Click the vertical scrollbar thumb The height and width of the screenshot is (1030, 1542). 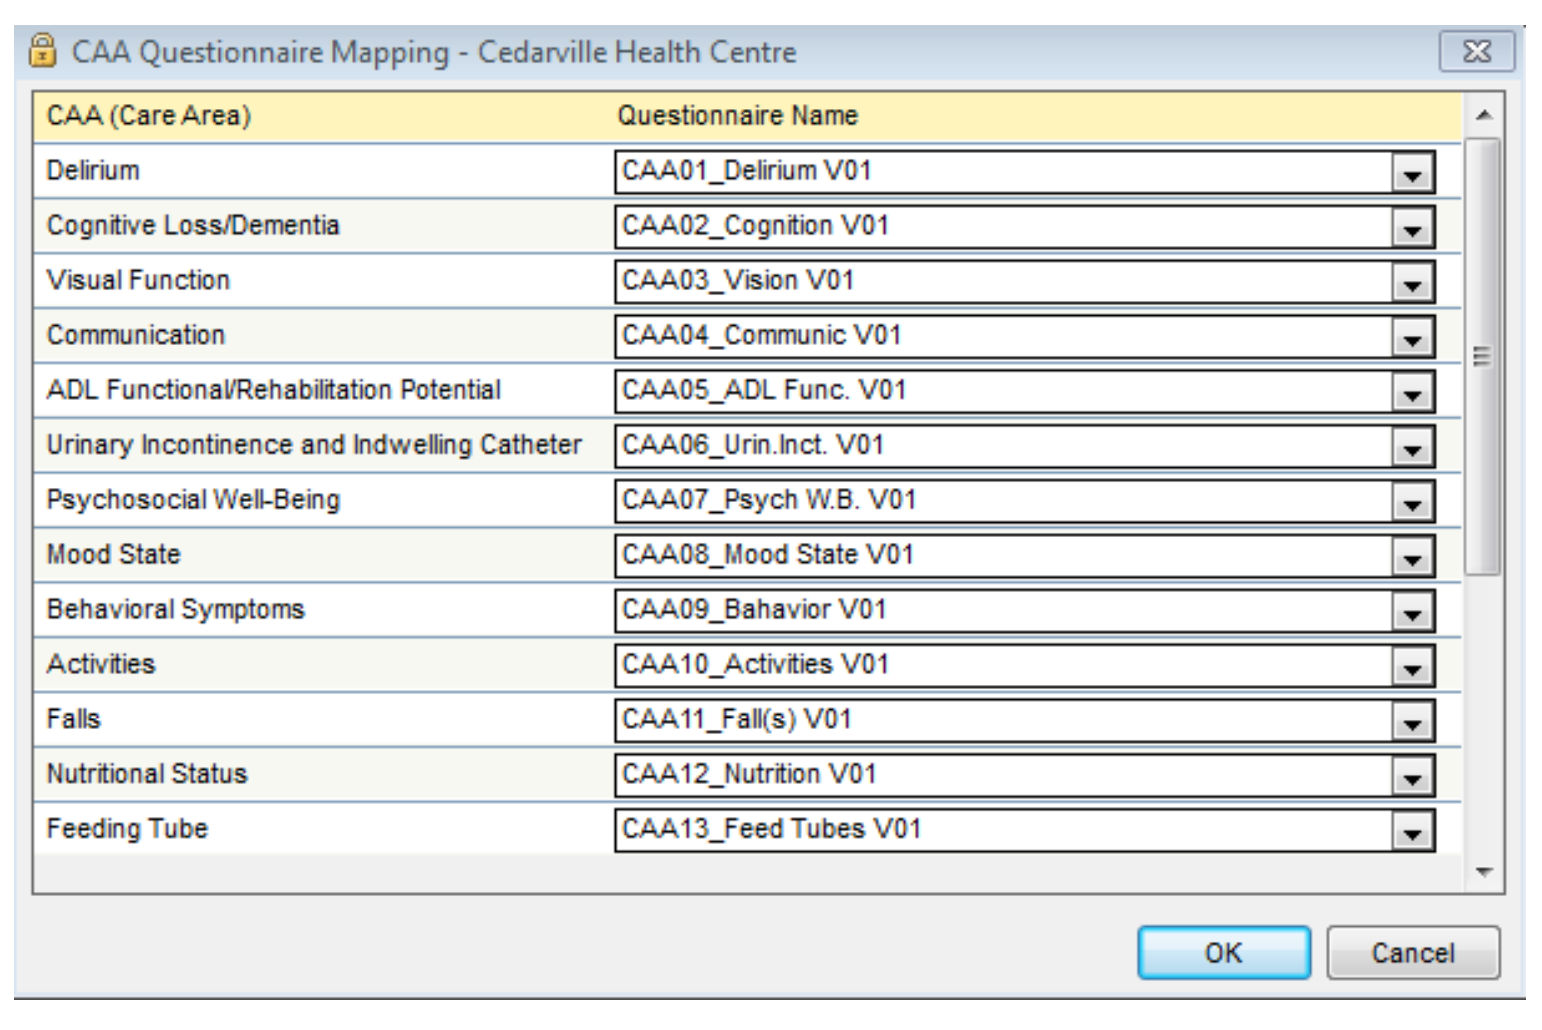coord(1483,355)
